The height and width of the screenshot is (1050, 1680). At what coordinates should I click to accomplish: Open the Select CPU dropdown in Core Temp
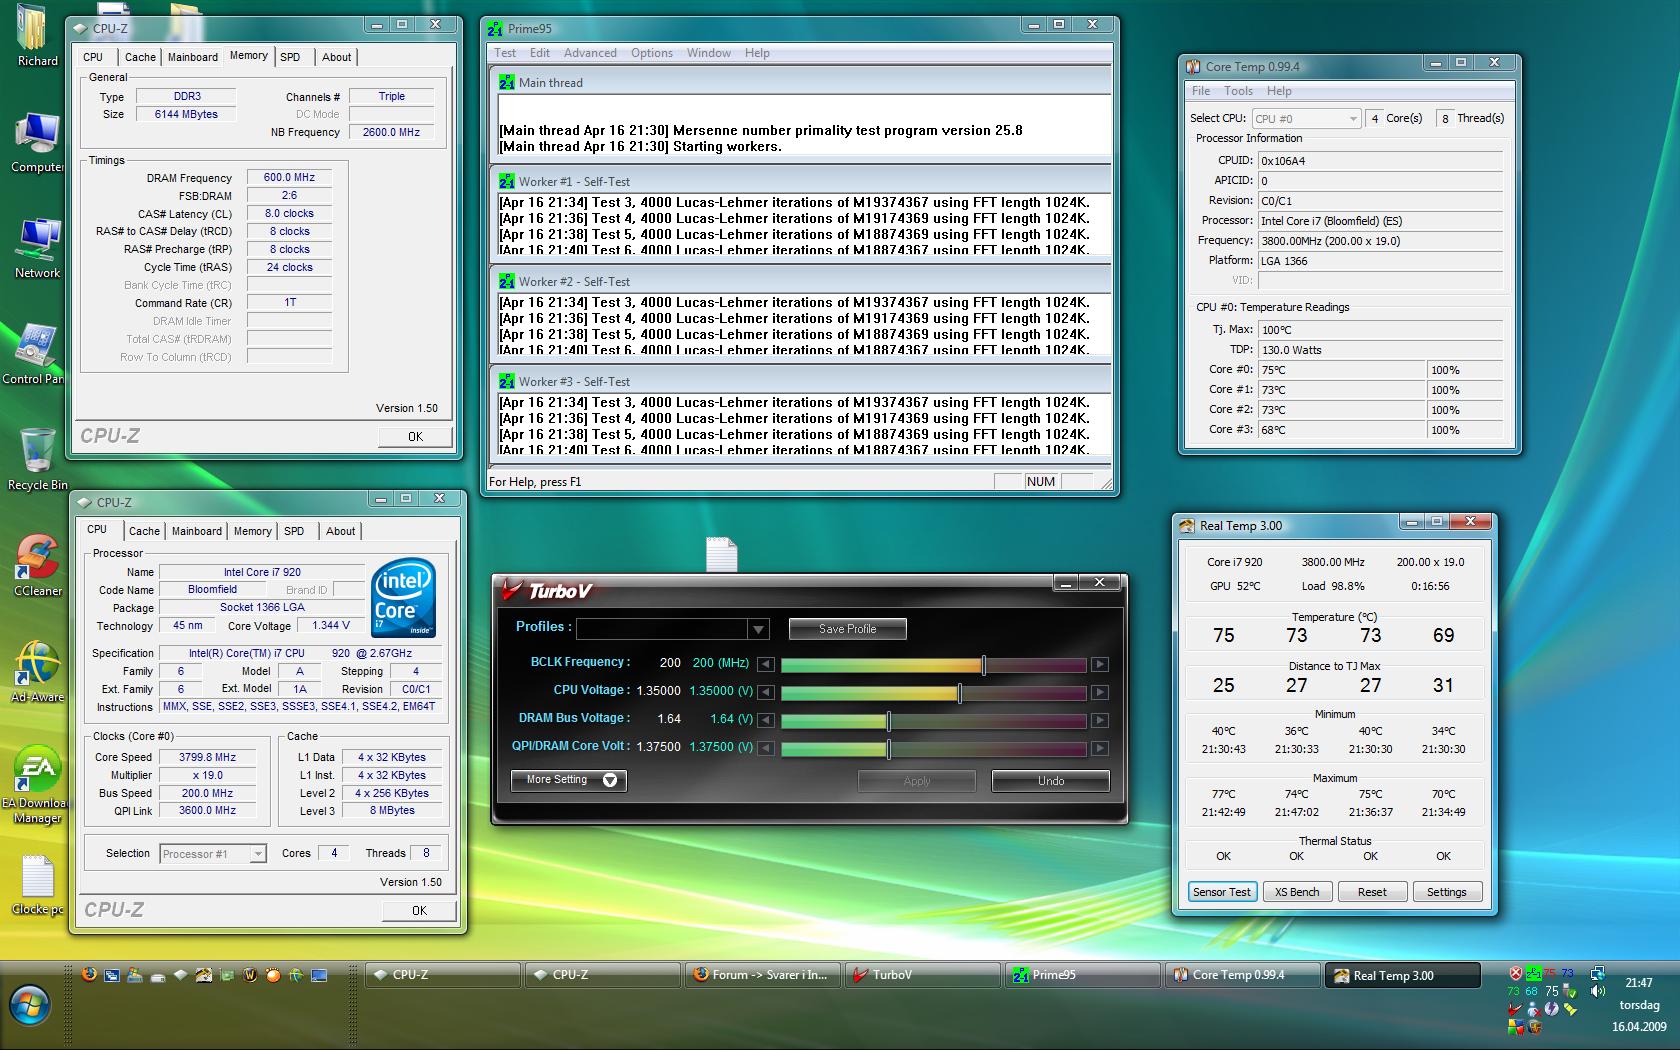pyautogui.click(x=1306, y=118)
